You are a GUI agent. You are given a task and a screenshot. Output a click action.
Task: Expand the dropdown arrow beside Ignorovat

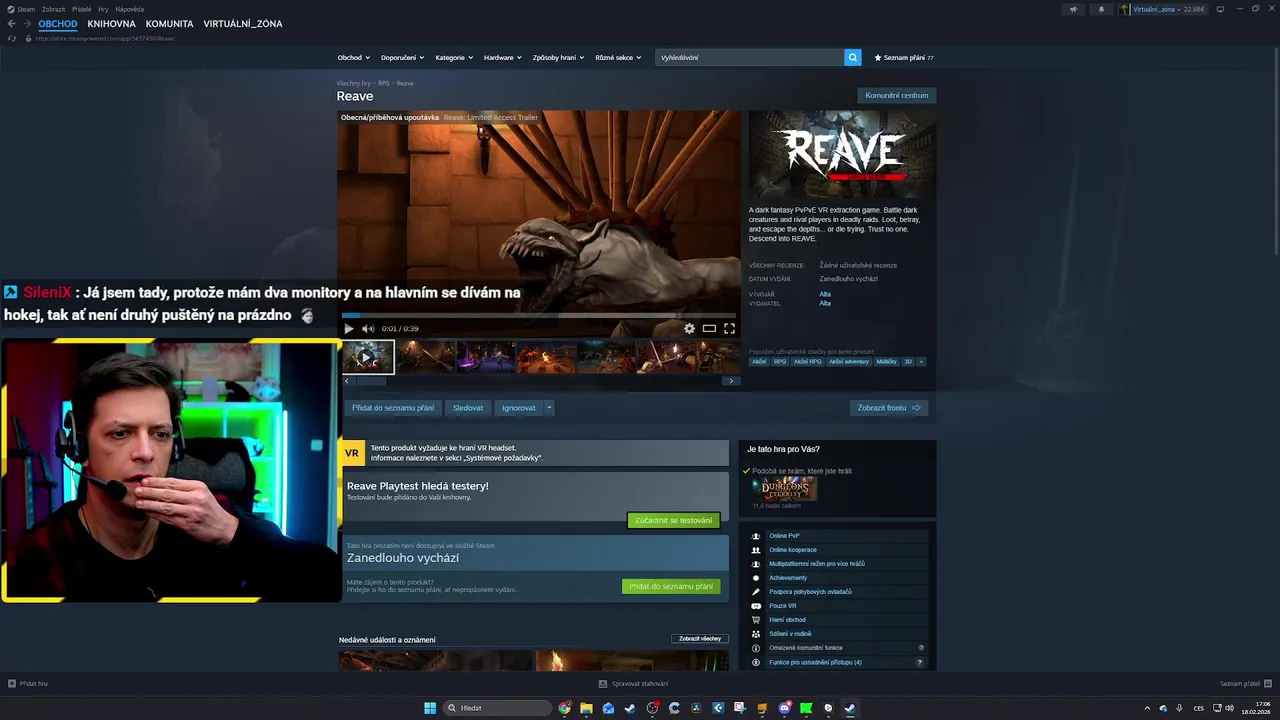coord(549,408)
